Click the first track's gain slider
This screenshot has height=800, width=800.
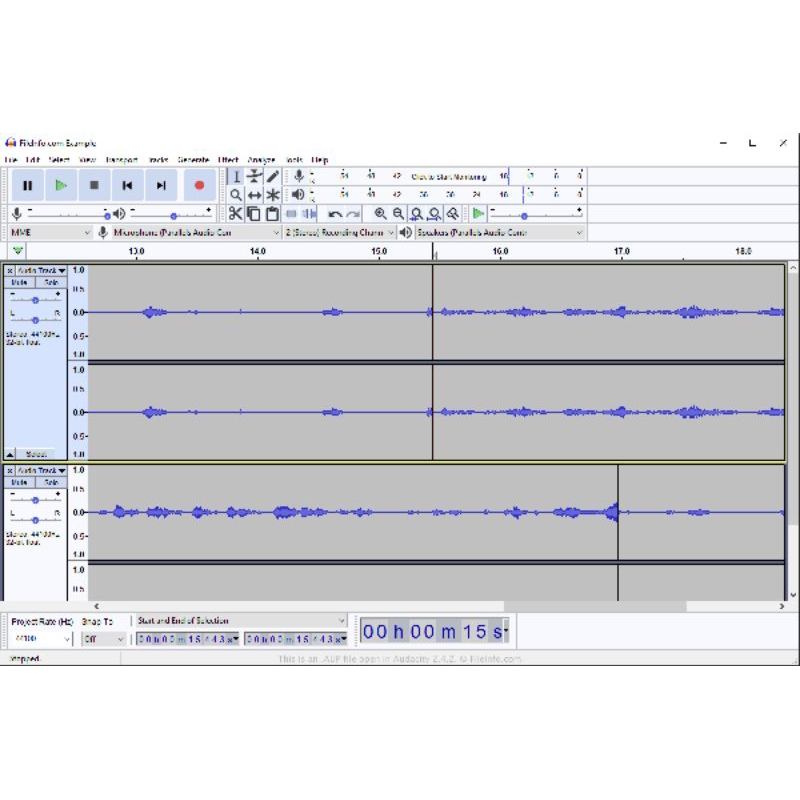(35, 299)
